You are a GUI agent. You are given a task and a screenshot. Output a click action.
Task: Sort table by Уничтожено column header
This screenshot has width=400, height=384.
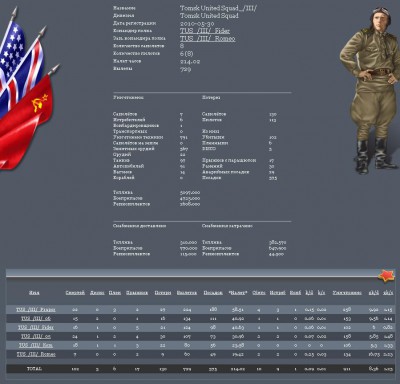coord(347,293)
